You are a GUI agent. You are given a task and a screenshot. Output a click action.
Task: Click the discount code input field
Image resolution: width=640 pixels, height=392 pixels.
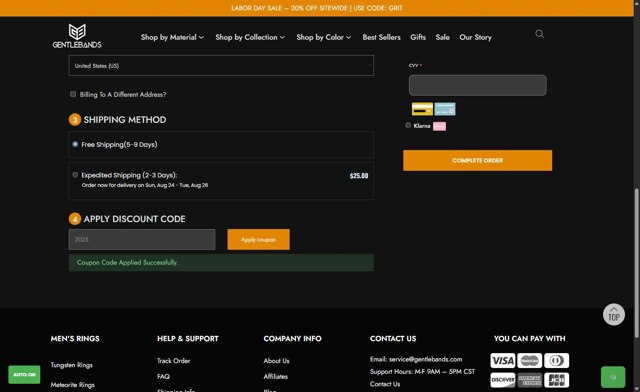point(142,239)
